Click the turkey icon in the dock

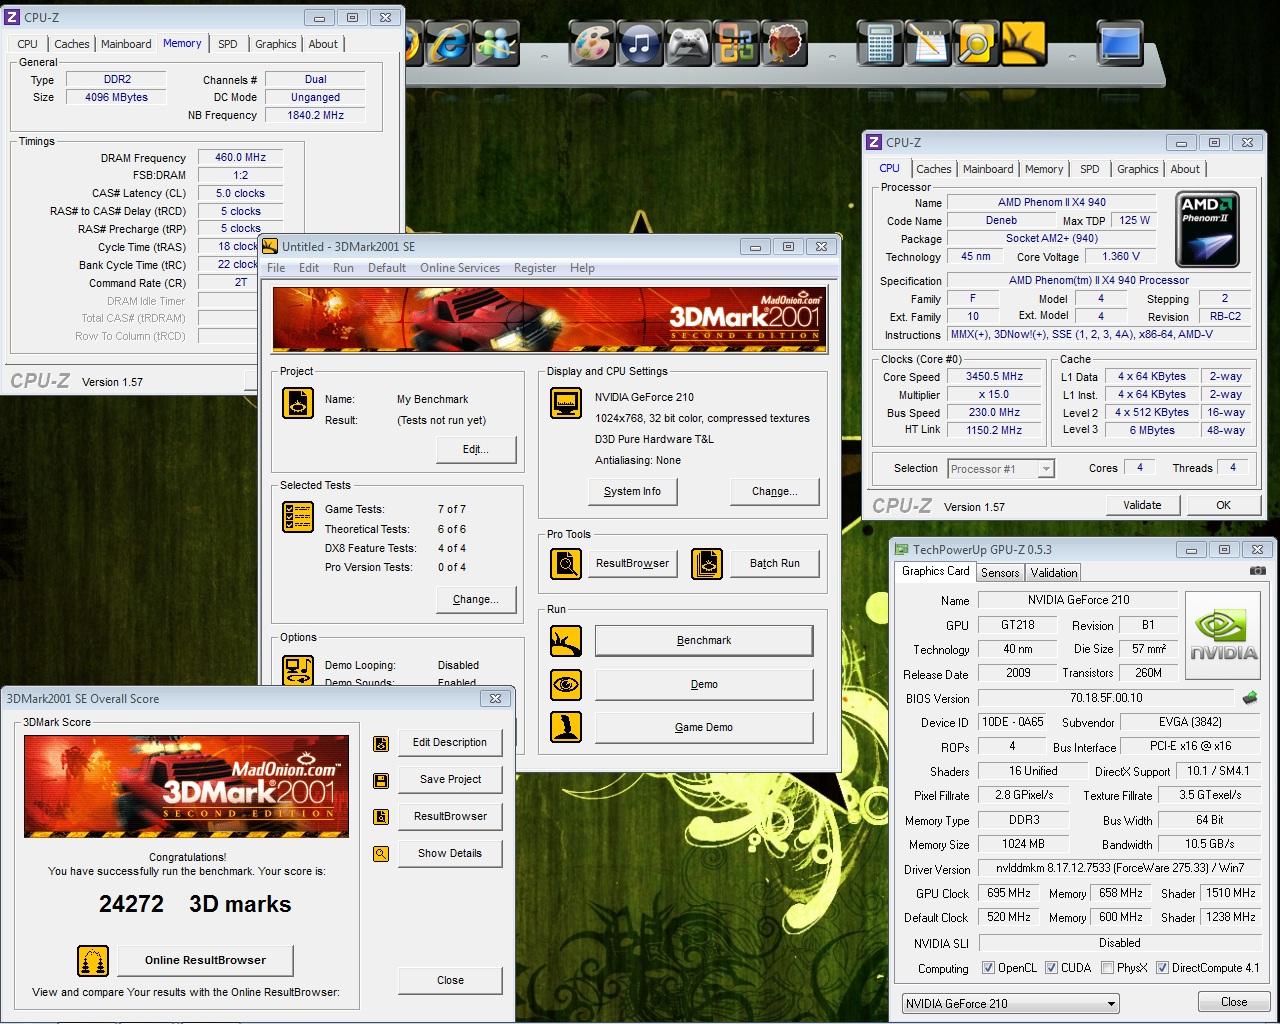point(784,43)
